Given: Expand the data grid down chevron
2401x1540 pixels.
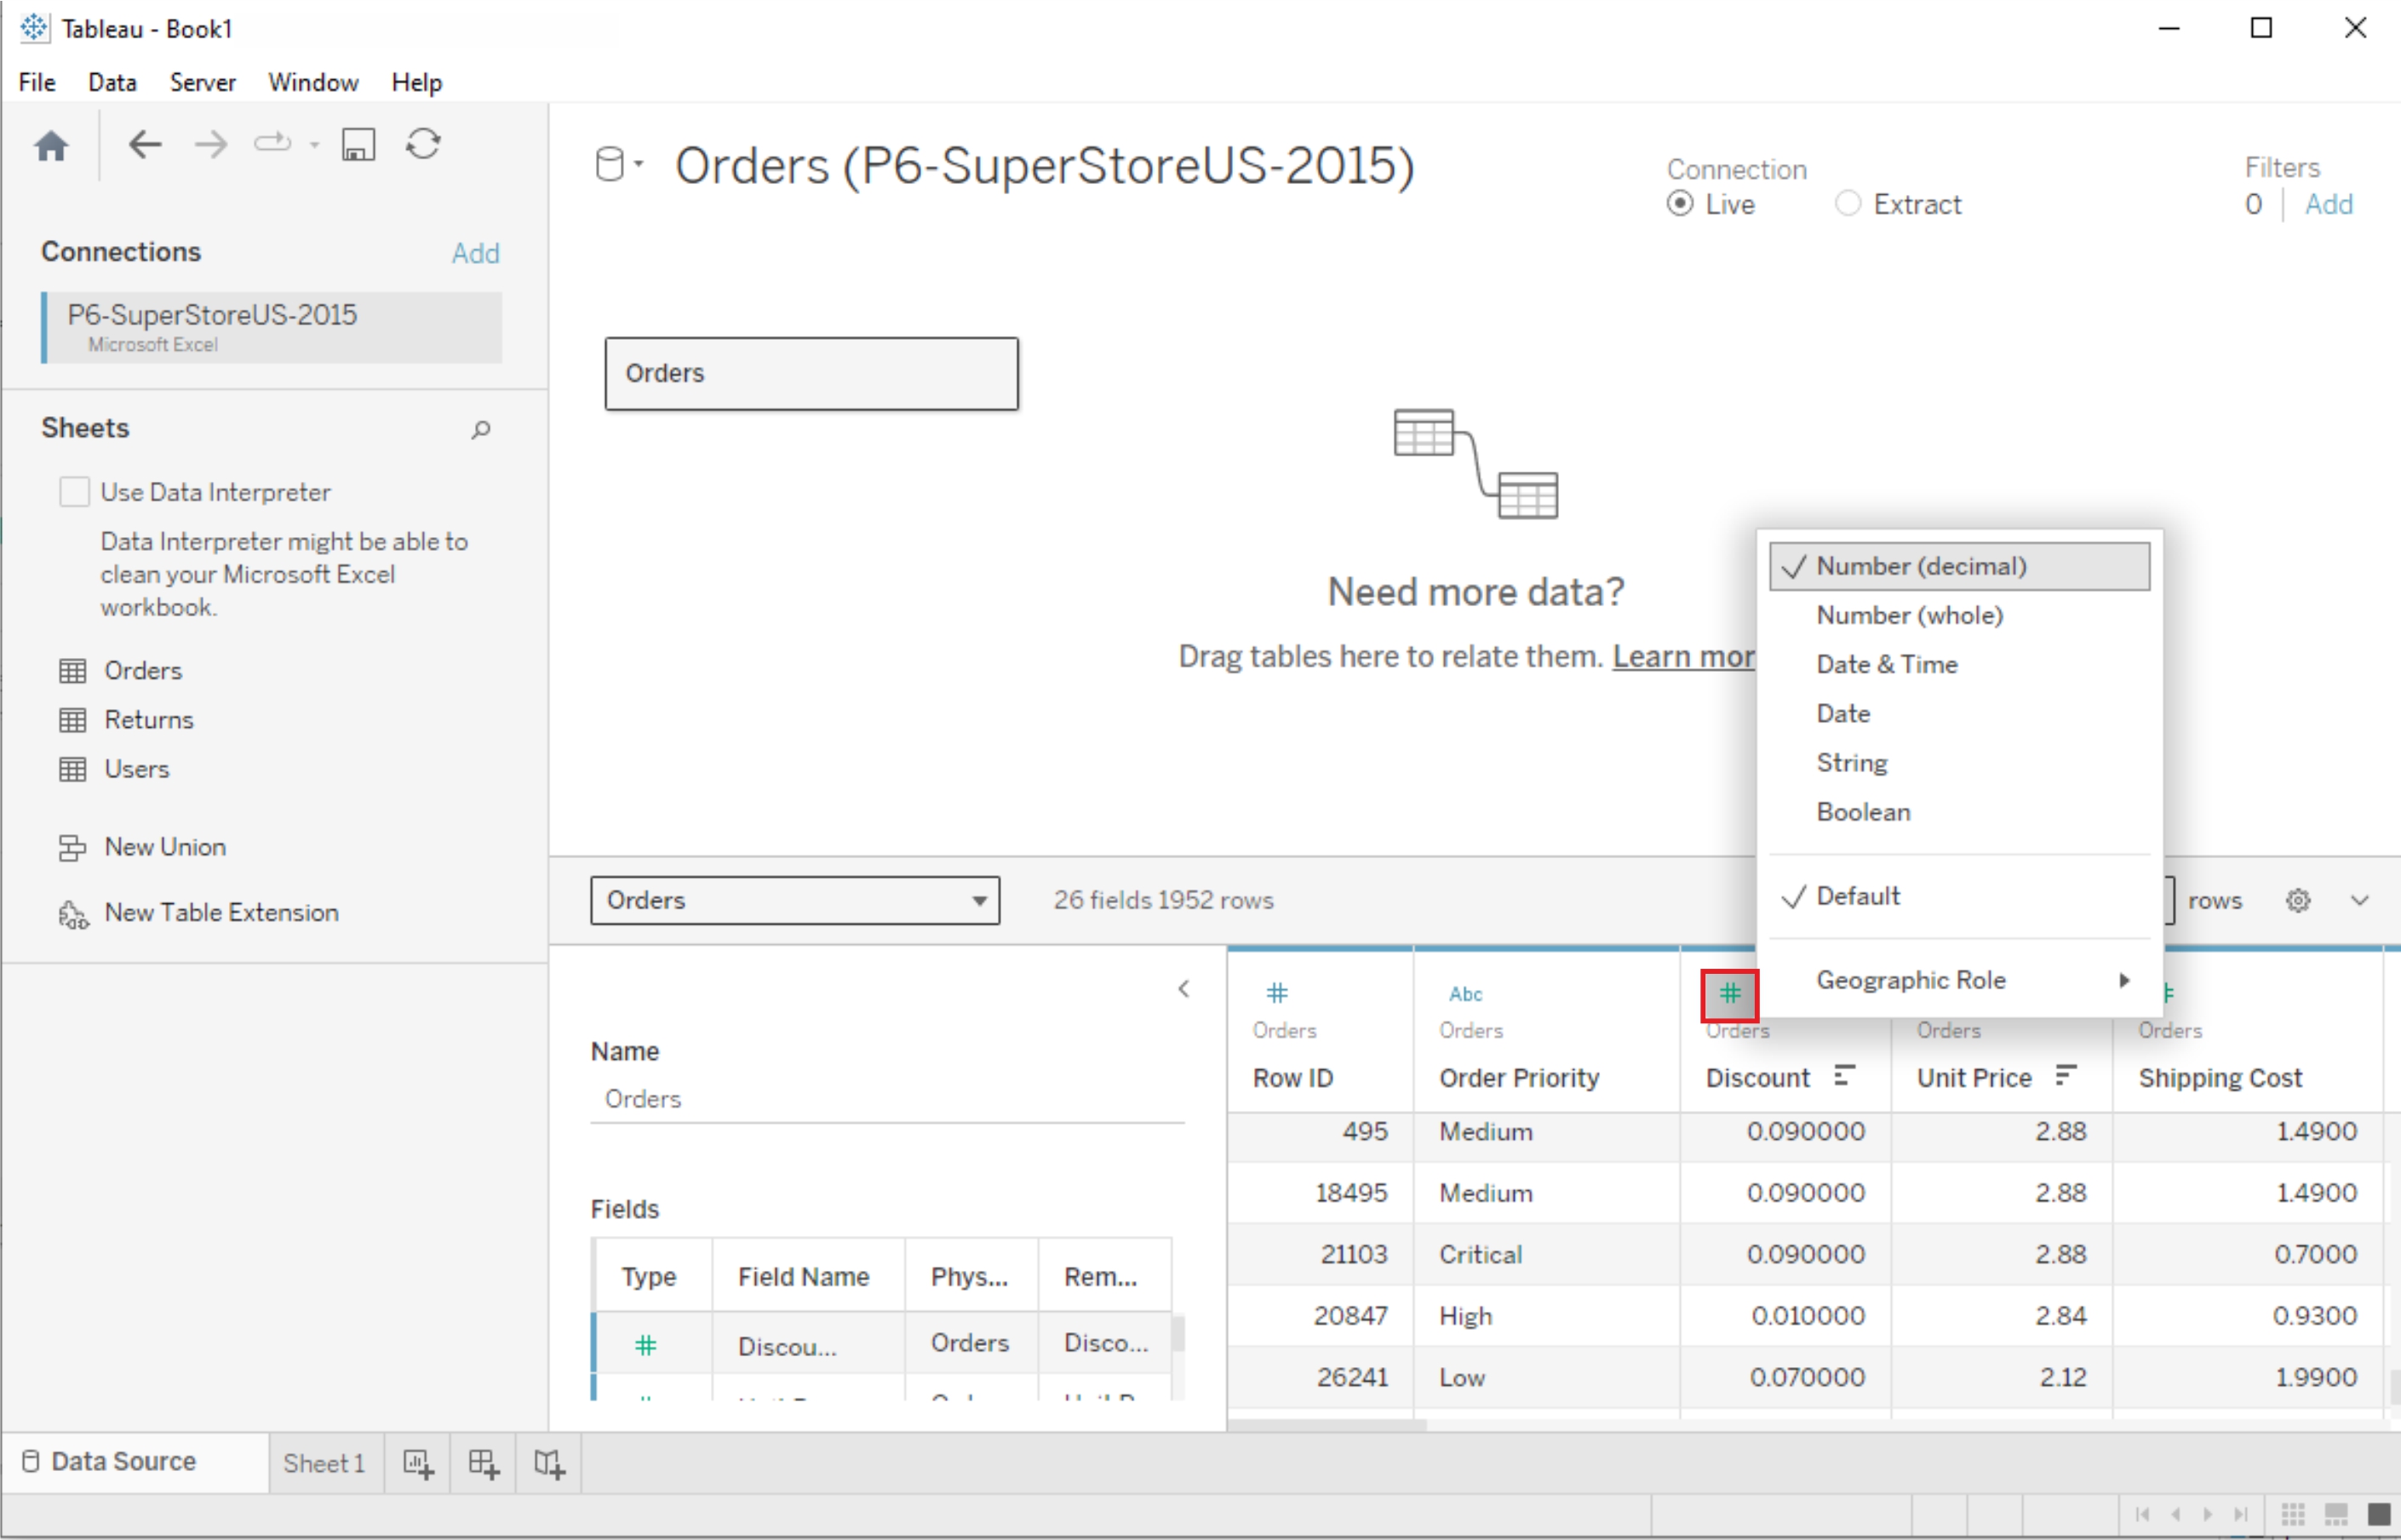Looking at the screenshot, I should point(2360,900).
